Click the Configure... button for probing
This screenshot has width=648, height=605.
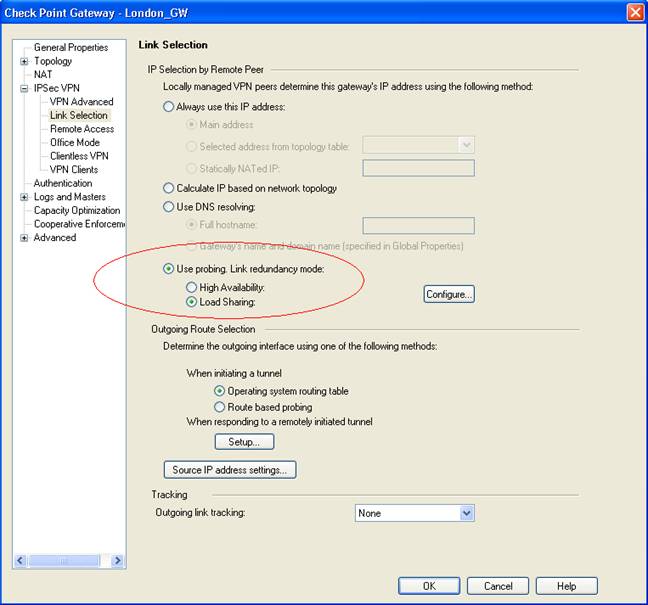click(449, 294)
